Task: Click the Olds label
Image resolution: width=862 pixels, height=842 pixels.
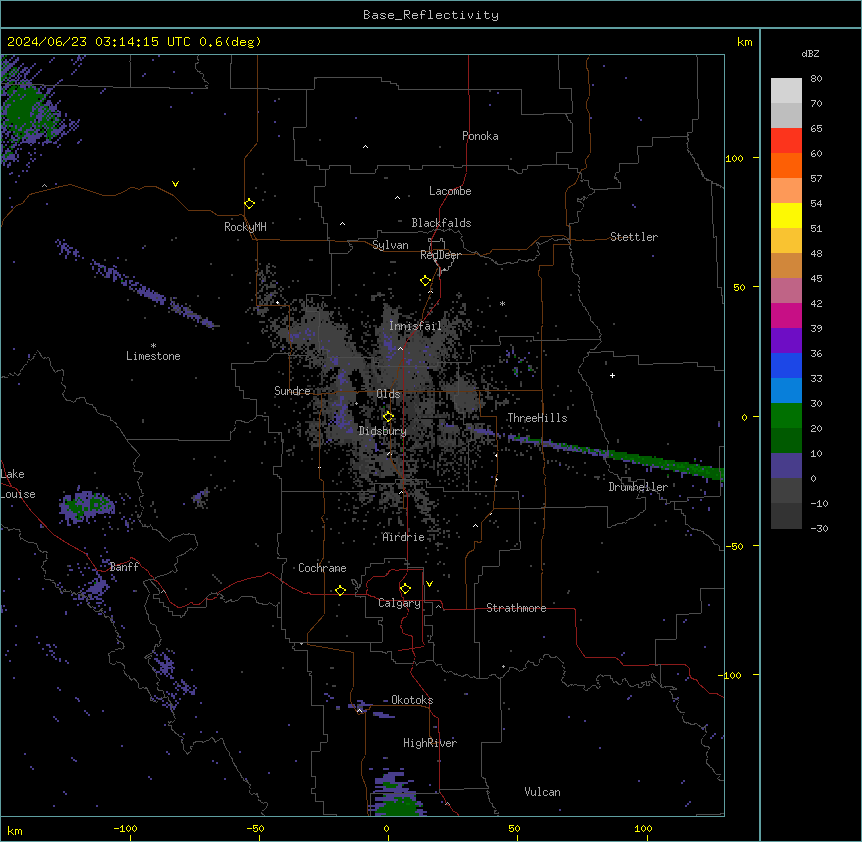Action: click(388, 394)
